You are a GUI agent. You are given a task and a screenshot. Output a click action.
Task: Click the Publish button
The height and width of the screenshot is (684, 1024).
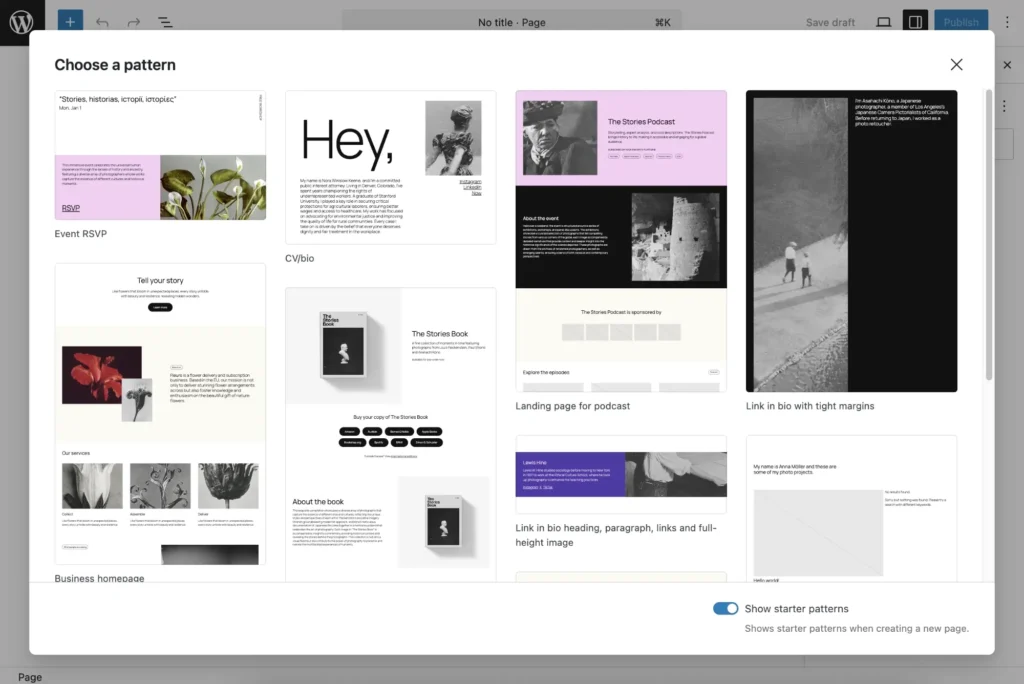[961, 22]
